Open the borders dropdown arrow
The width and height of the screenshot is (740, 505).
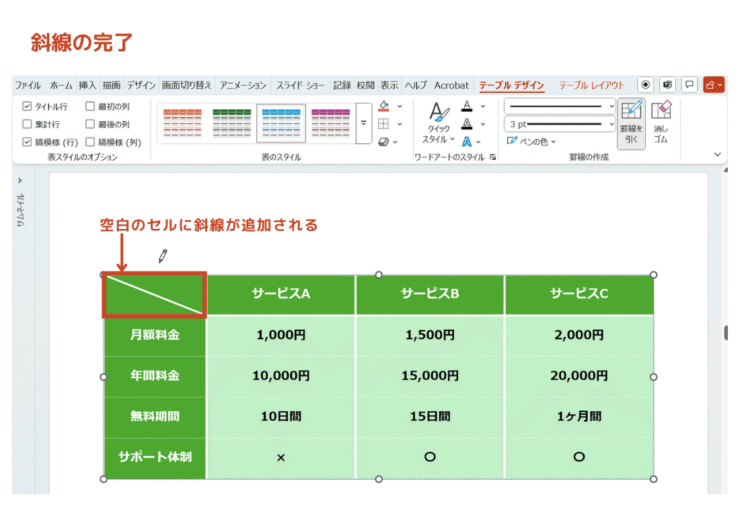pyautogui.click(x=400, y=124)
